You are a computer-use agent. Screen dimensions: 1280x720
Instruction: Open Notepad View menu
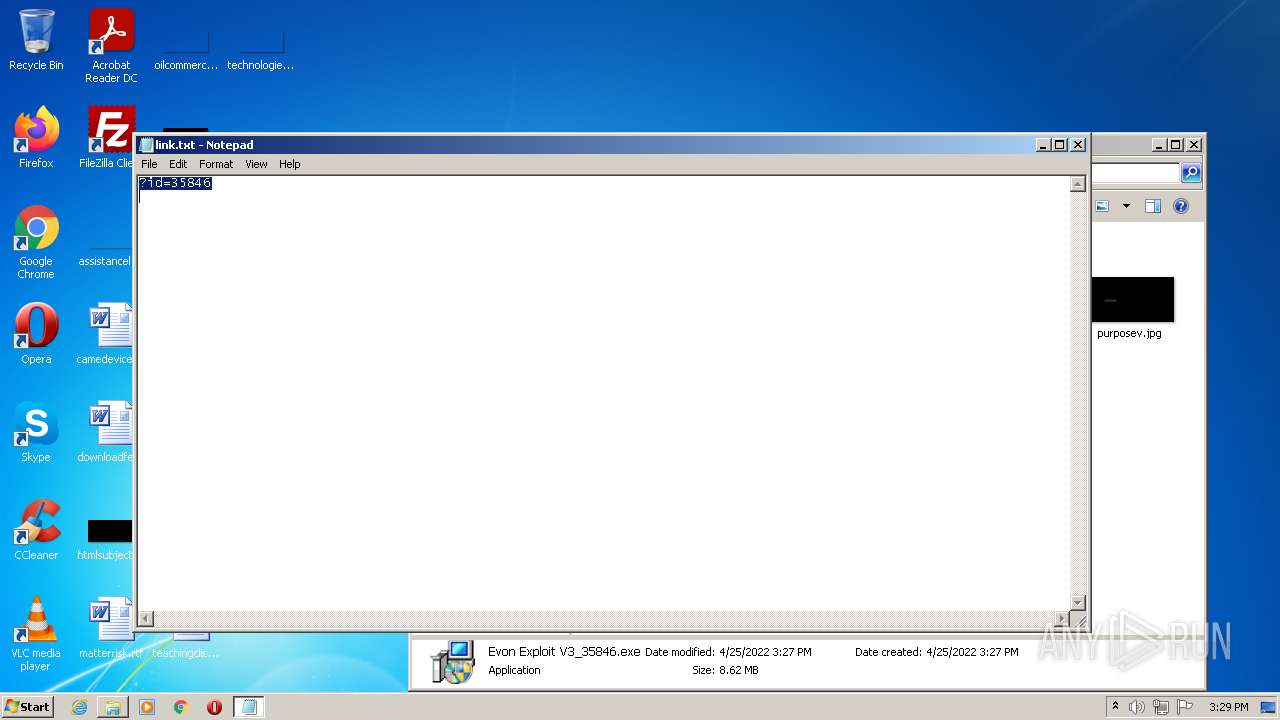(256, 164)
